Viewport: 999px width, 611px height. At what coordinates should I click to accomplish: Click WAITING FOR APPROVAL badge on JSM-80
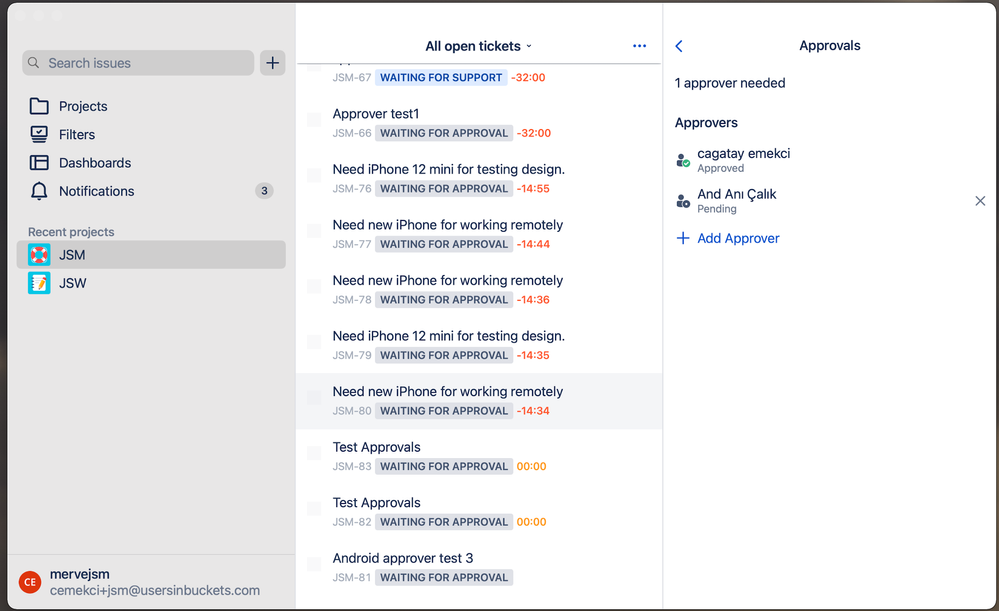click(x=444, y=411)
